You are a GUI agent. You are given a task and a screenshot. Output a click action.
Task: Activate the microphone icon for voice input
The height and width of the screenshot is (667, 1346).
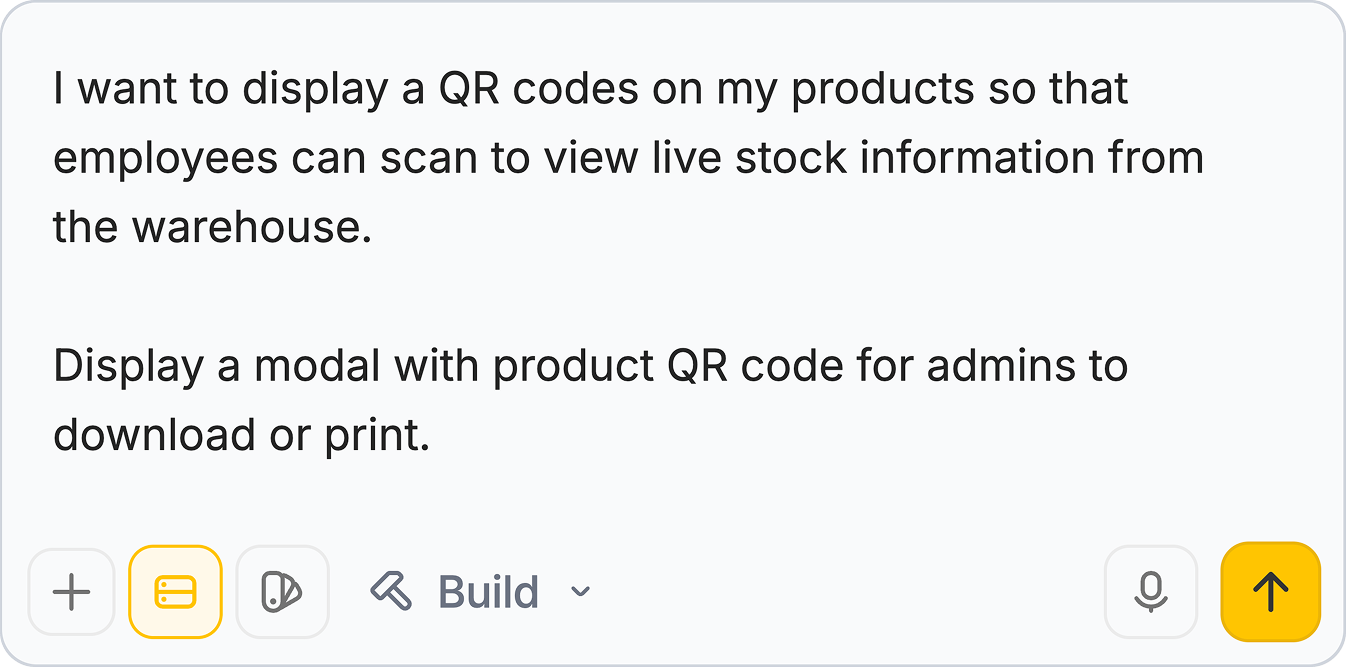pyautogui.click(x=1151, y=591)
